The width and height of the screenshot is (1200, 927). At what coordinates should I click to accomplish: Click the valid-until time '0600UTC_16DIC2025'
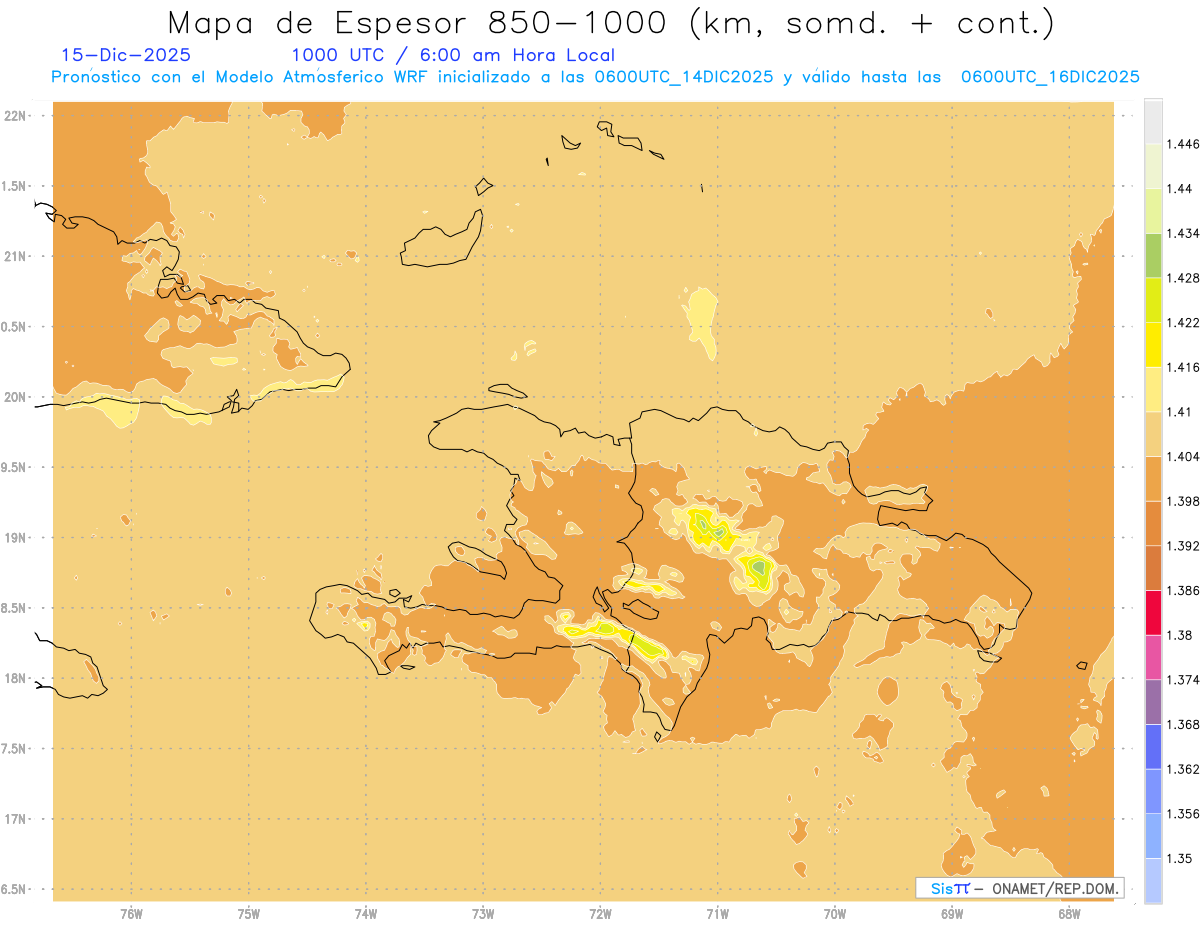click(1050, 77)
